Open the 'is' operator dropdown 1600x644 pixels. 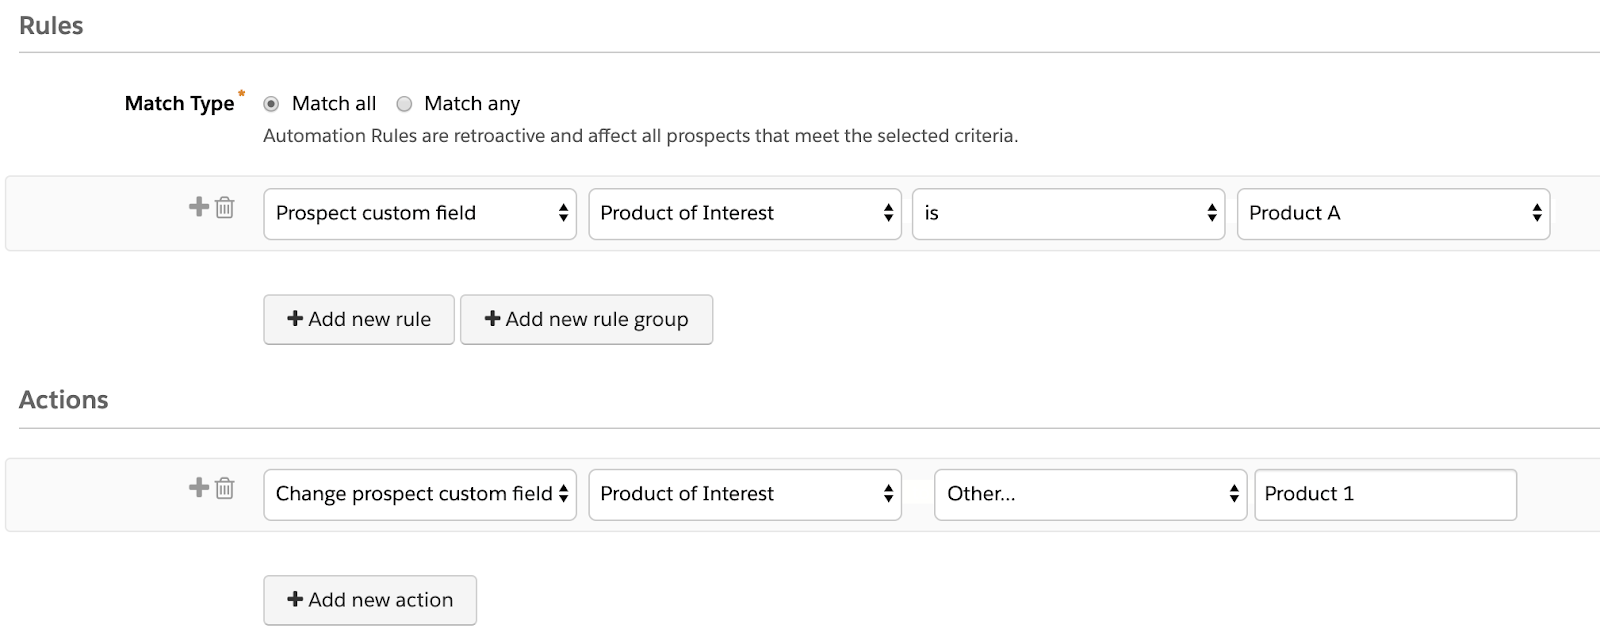[1068, 214]
